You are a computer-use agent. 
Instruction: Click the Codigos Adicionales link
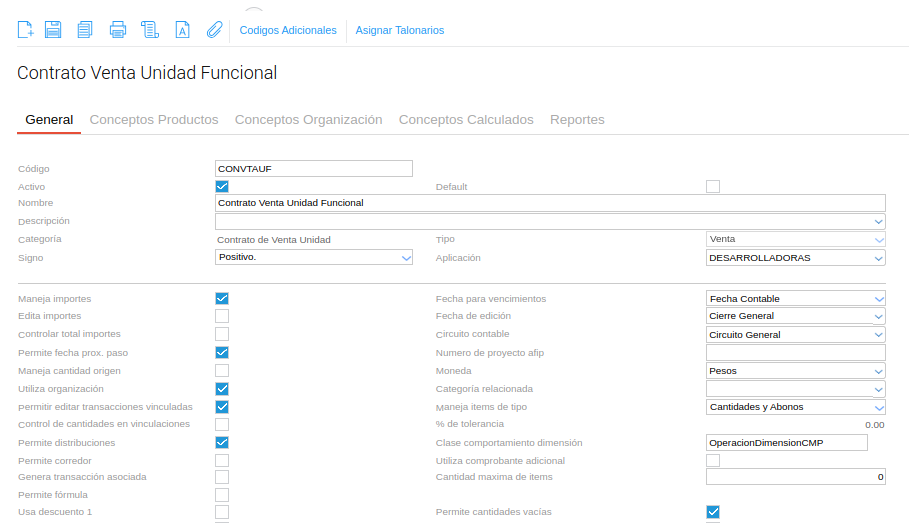[x=288, y=30]
